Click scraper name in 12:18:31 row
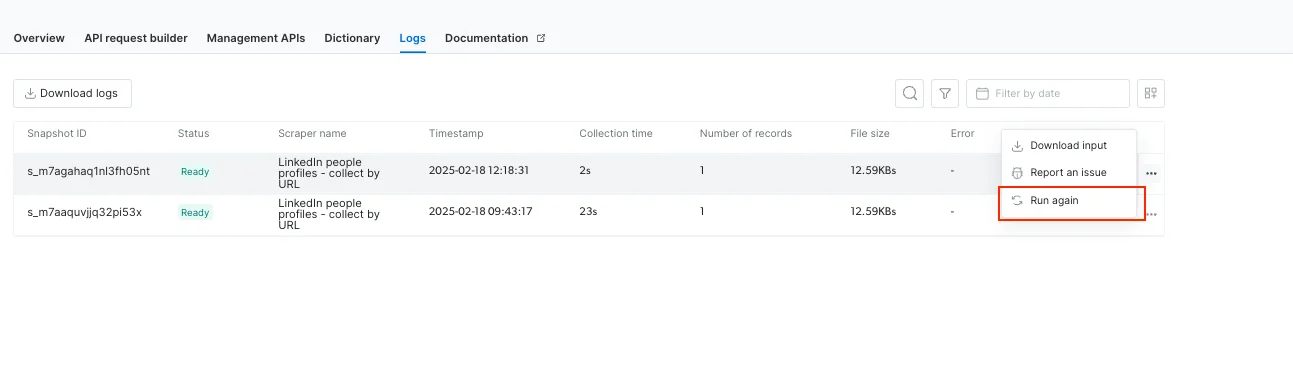This screenshot has width=1293, height=380. pyautogui.click(x=329, y=172)
